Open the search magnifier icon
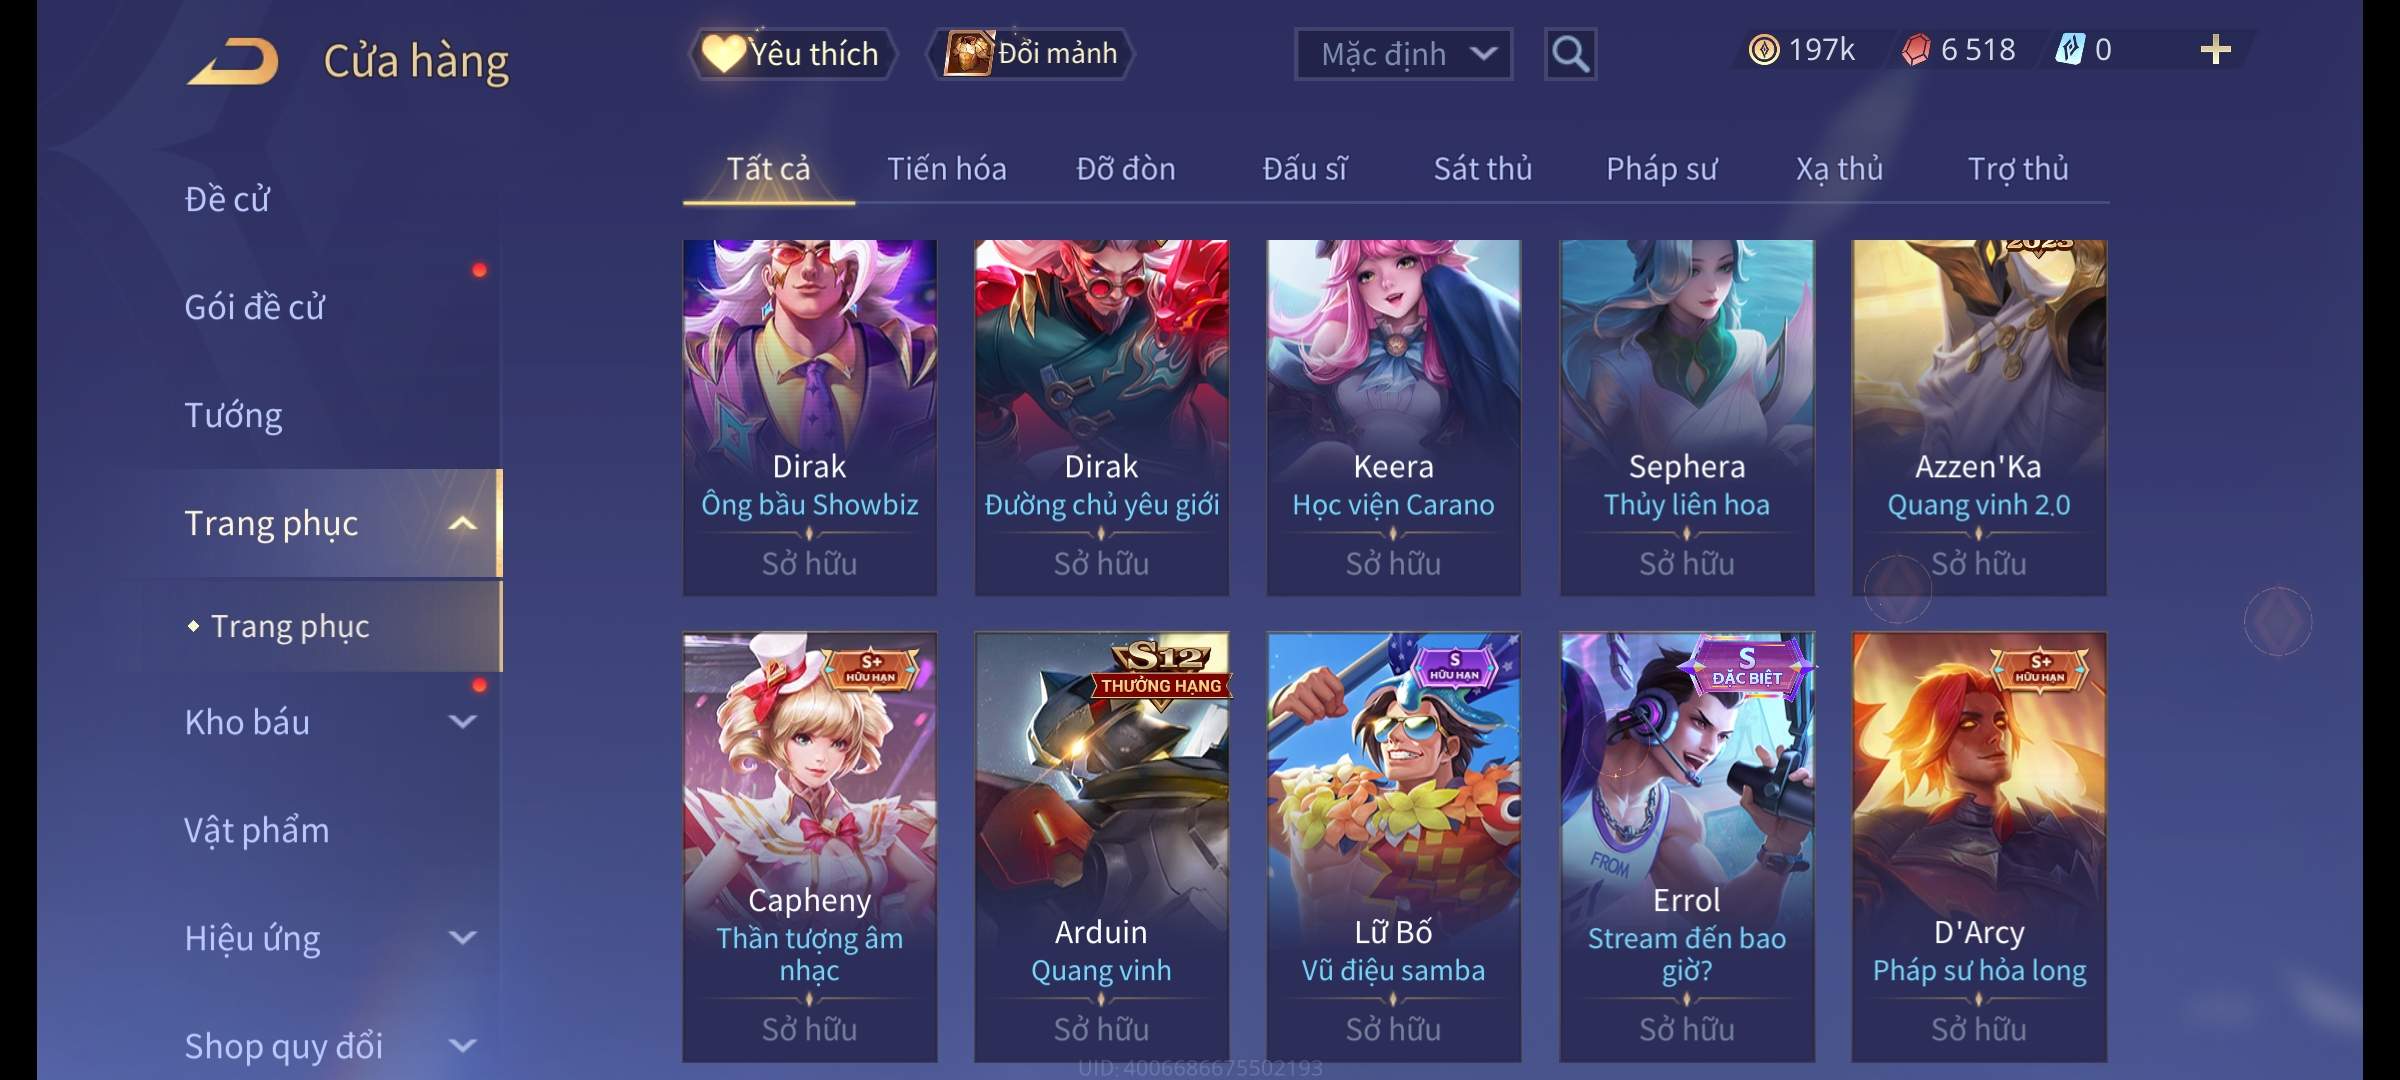Image resolution: width=2400 pixels, height=1080 pixels. [x=1570, y=54]
